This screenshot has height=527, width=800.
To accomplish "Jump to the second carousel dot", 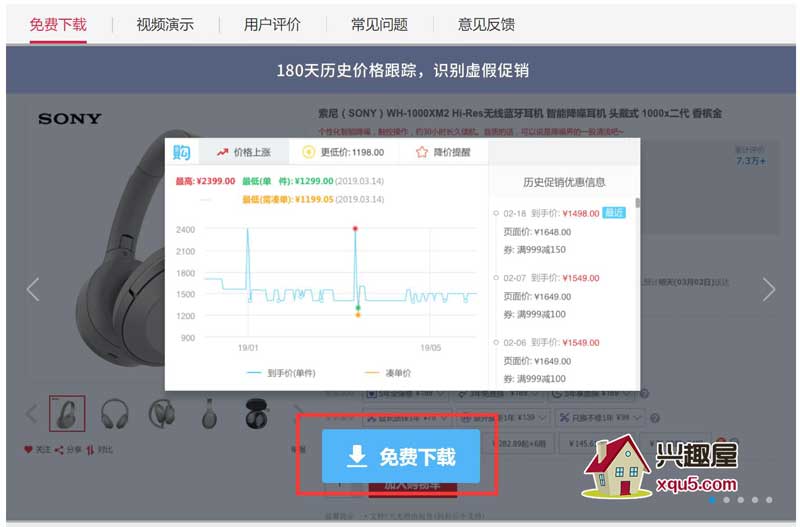I will 726,500.
